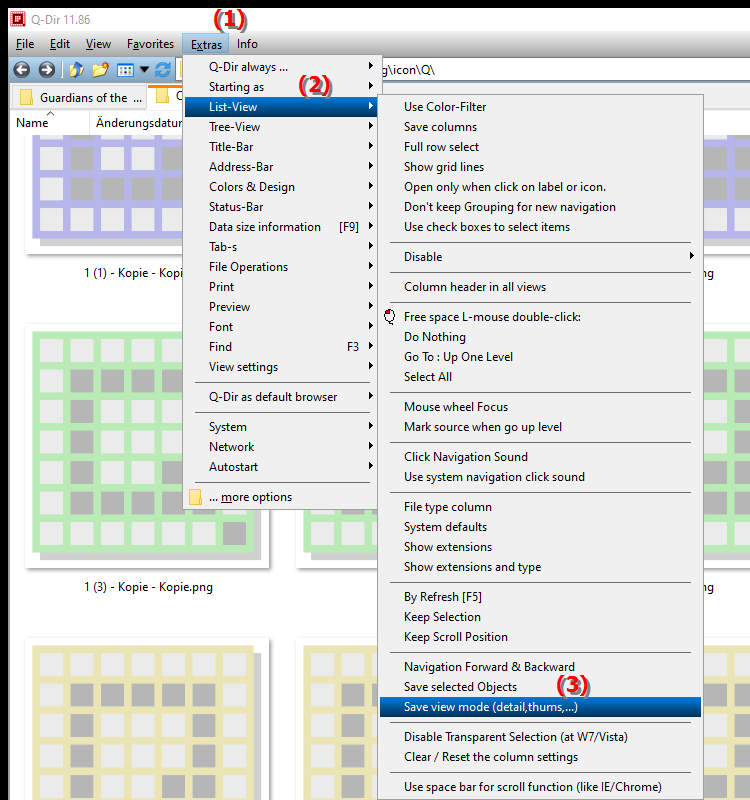Viewport: 750px width, 800px height.
Task: Sort by the Name column header
Action: tap(50, 122)
